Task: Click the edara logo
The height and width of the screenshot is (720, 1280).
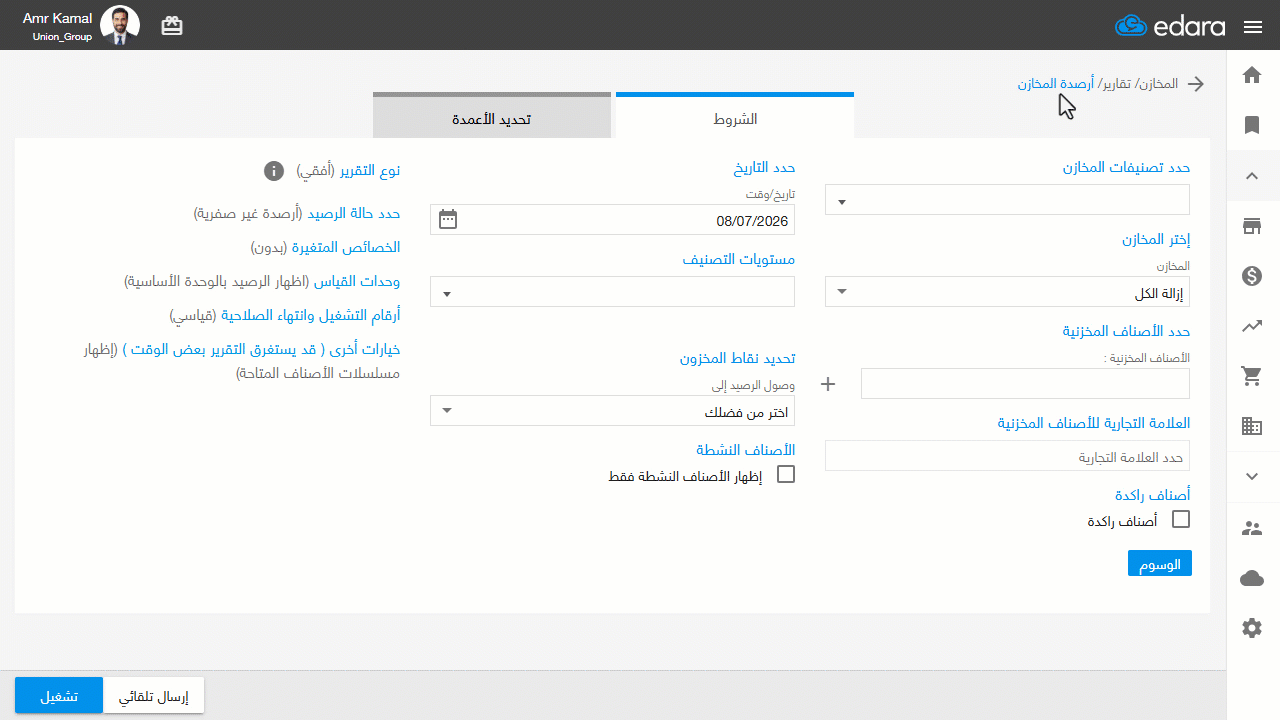Action: [1169, 26]
